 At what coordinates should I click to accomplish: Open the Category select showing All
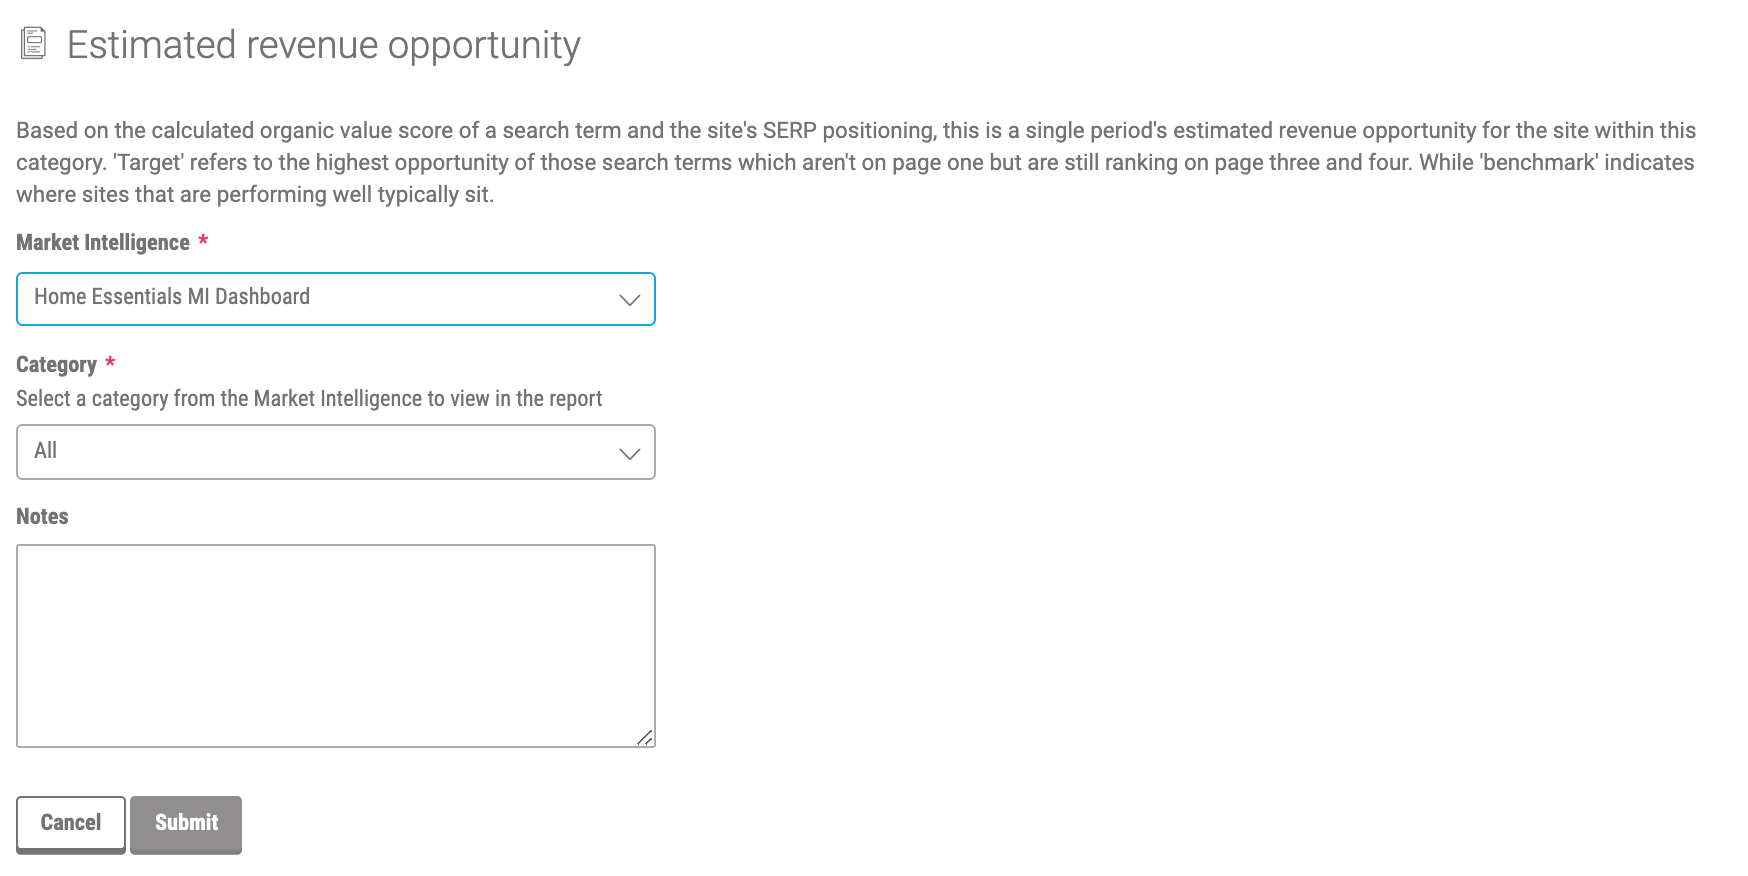point(336,452)
